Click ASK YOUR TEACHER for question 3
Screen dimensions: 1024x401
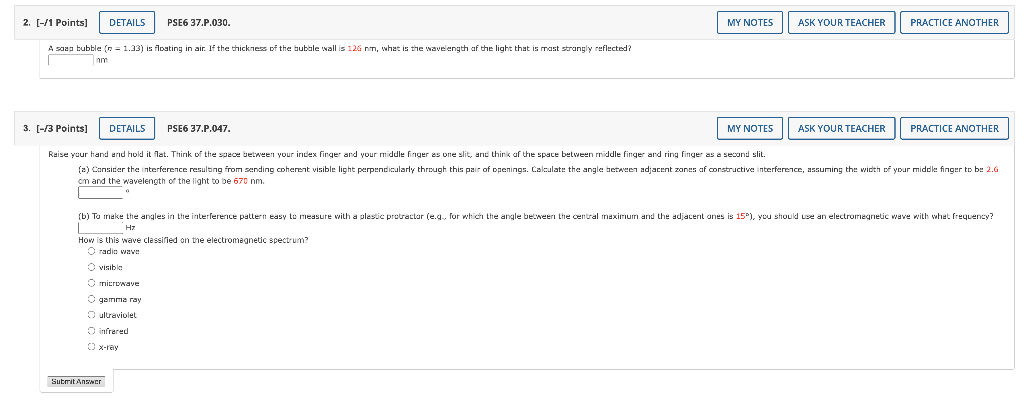coord(841,129)
